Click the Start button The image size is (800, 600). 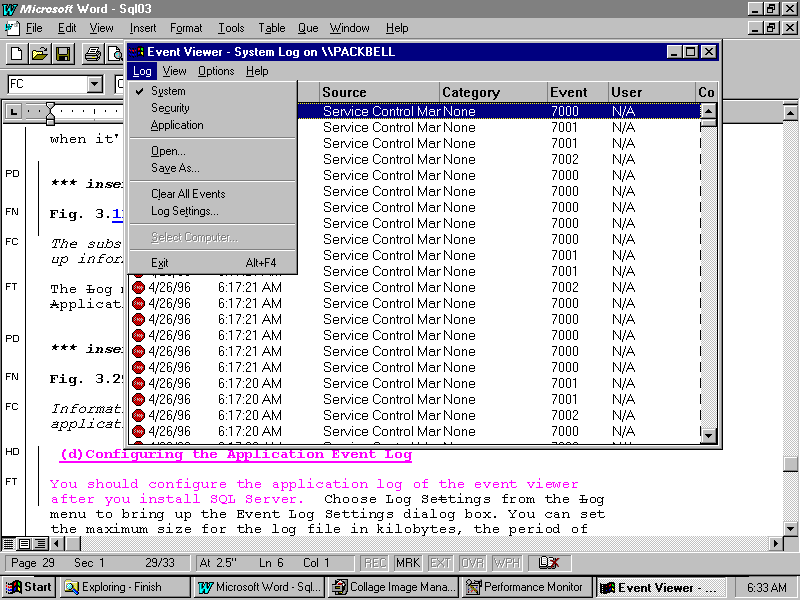click(x=28, y=587)
